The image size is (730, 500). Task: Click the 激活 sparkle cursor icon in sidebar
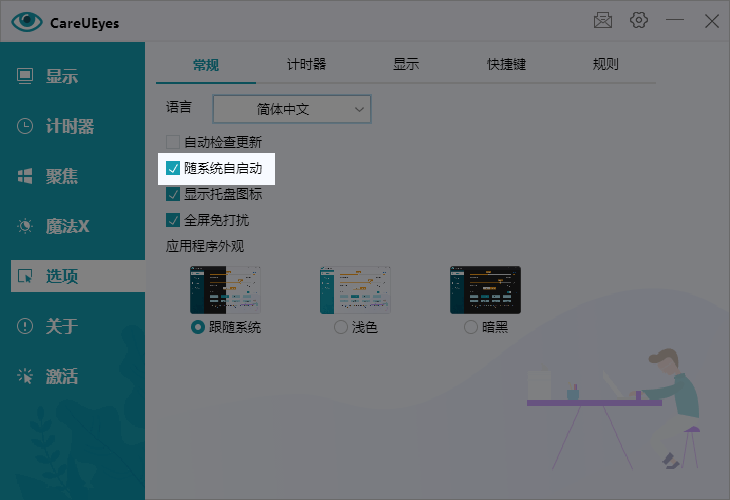tap(25, 376)
